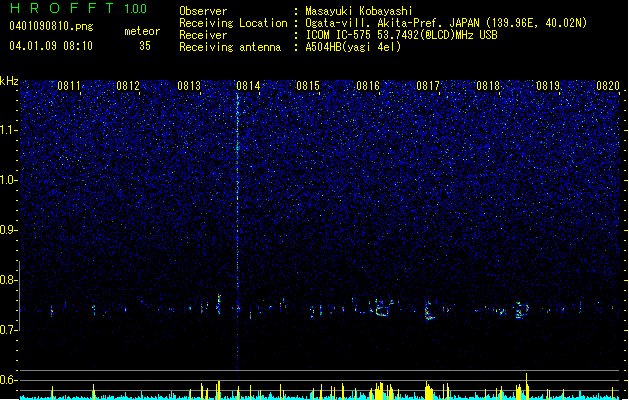Click observer name Masayuki Kobayashi

pos(359,11)
